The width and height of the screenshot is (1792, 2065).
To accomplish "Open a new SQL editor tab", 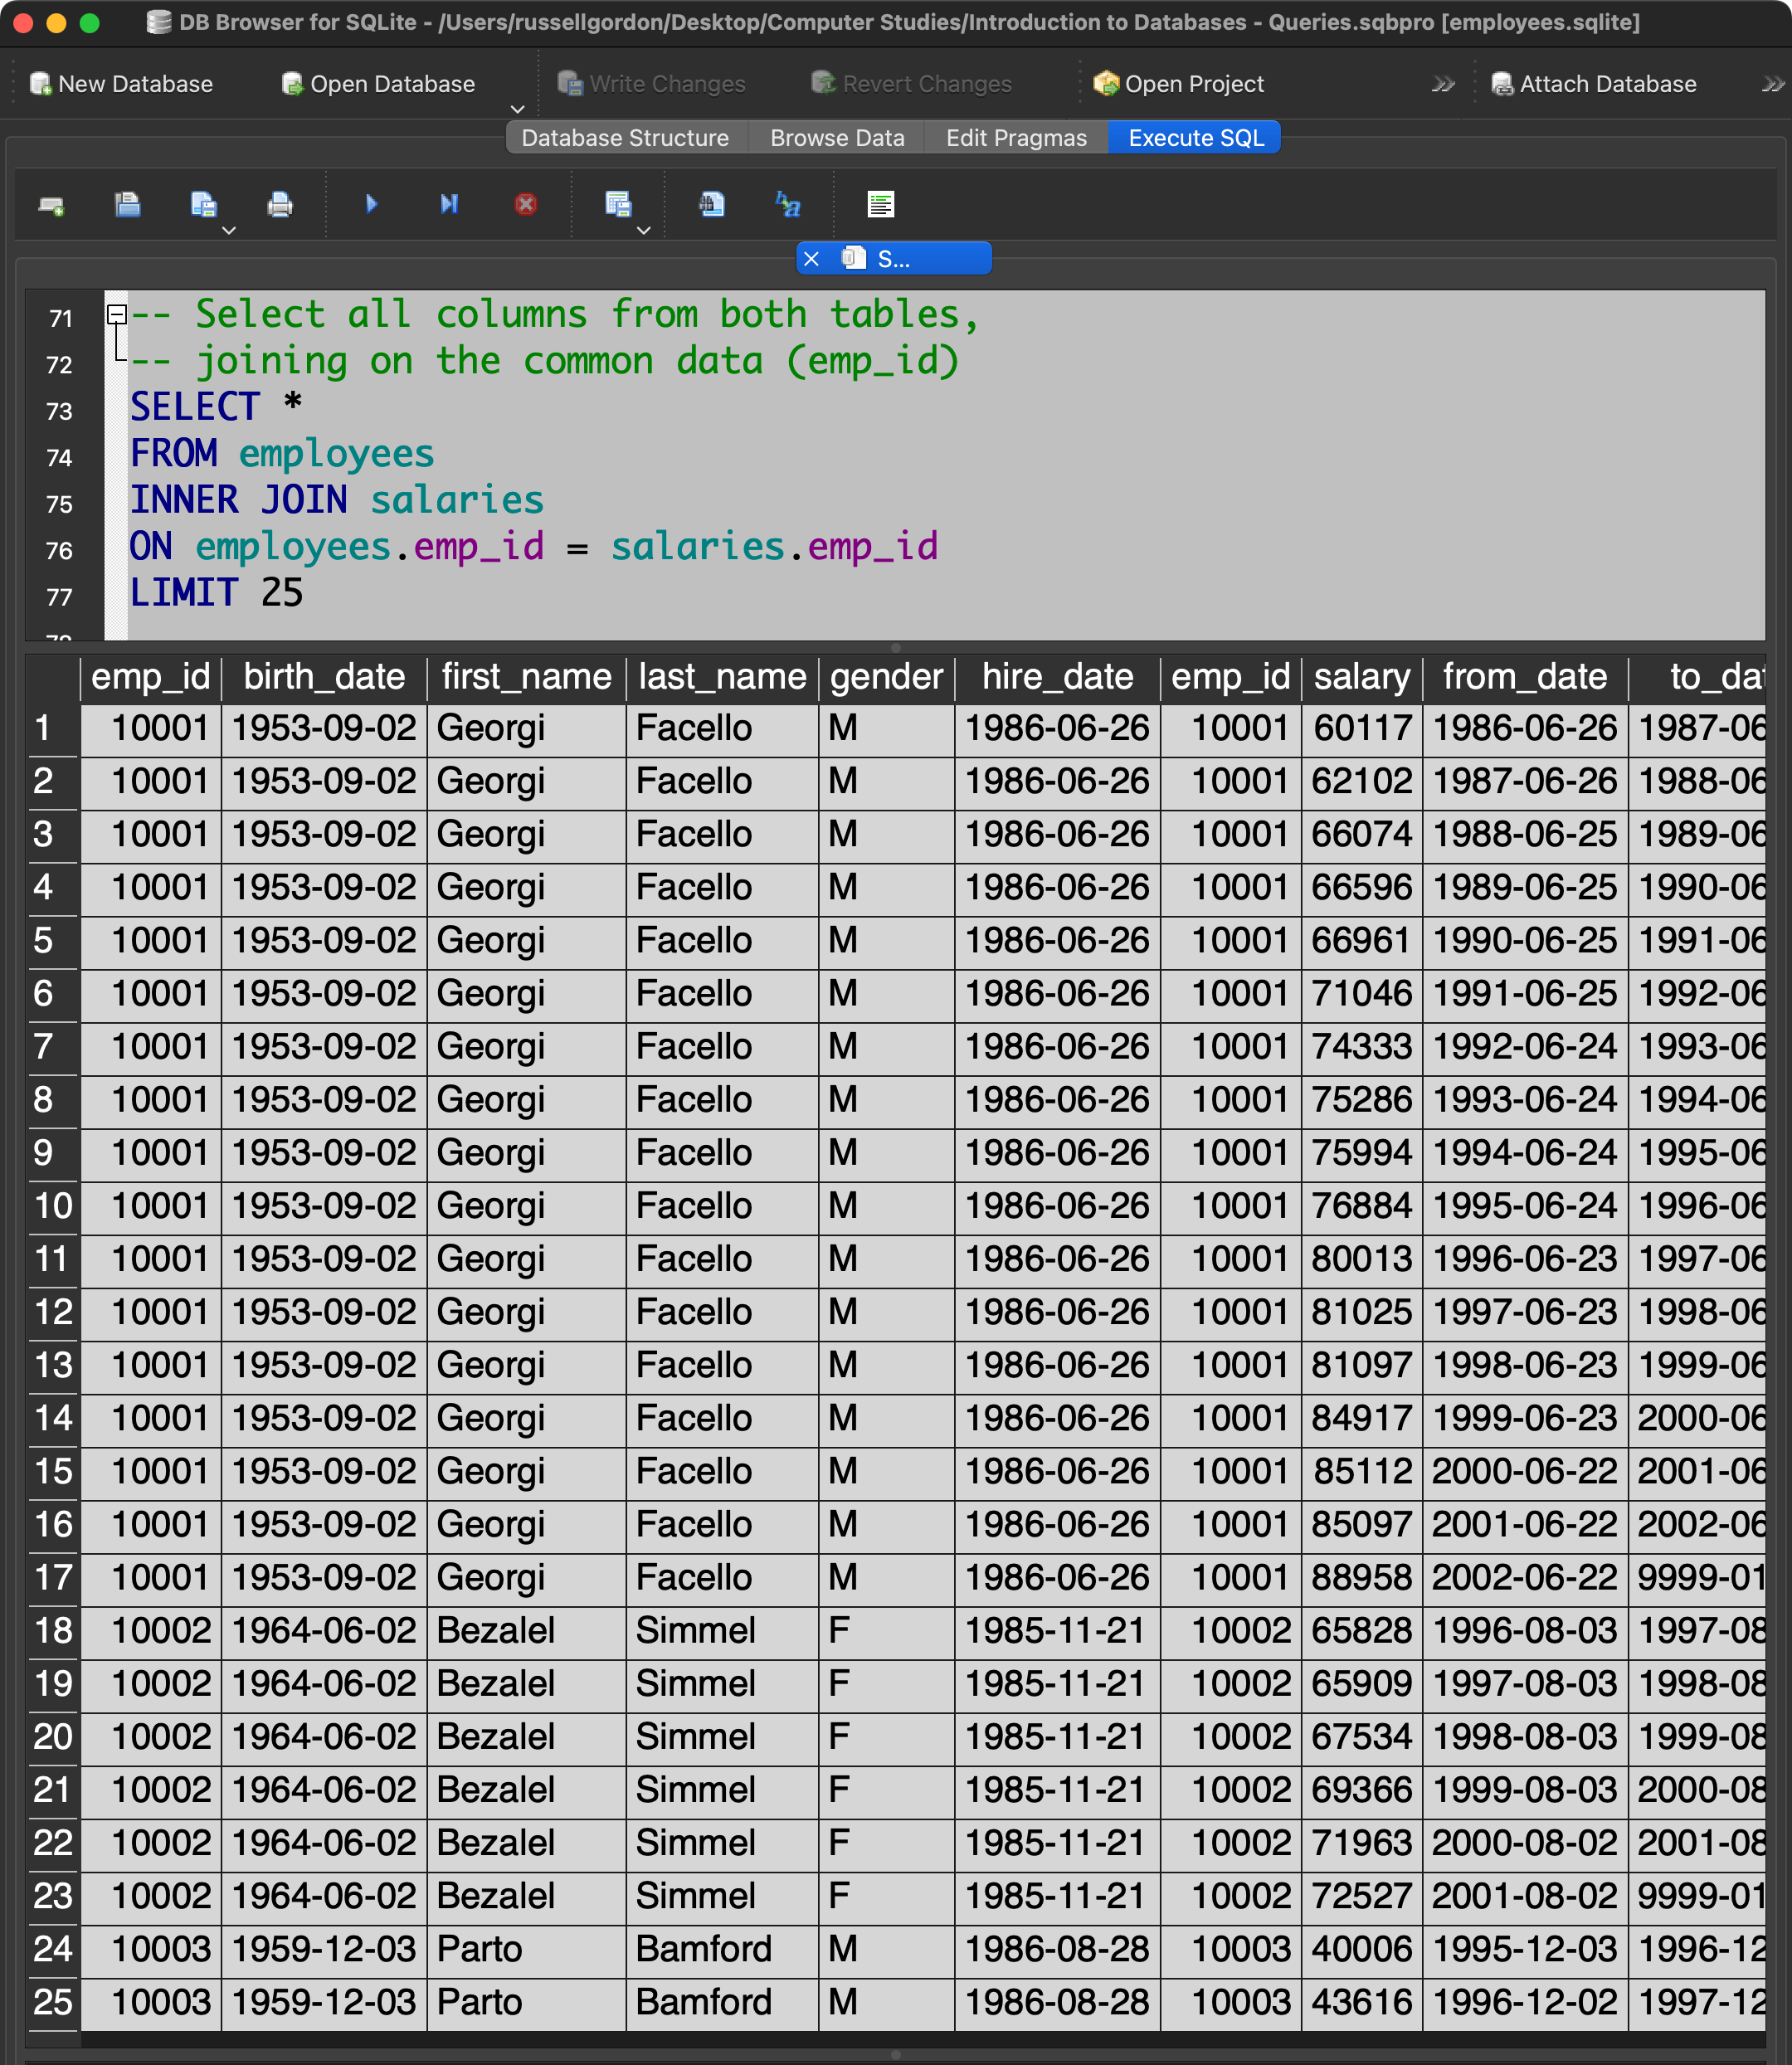I will tap(51, 205).
